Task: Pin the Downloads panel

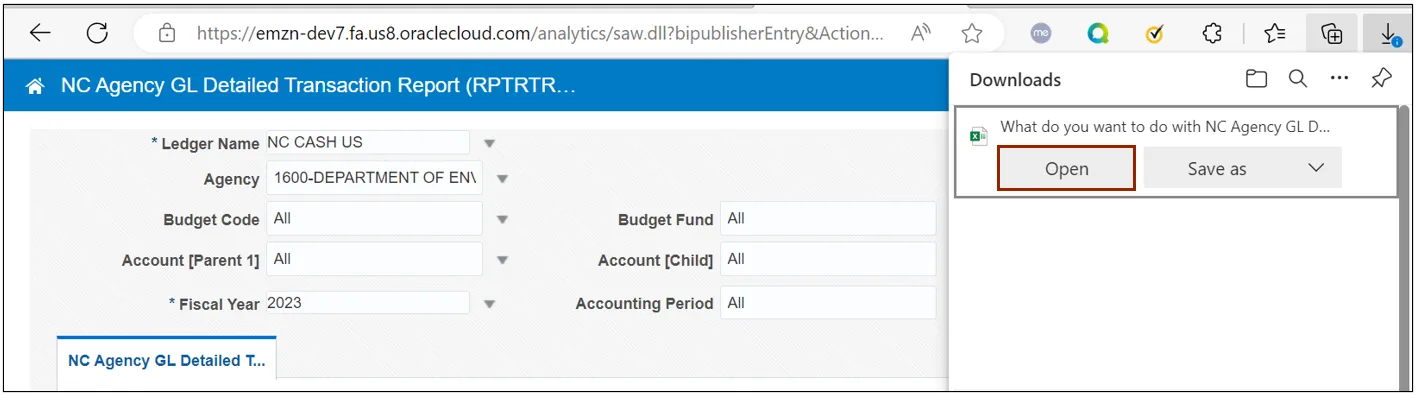Action: 1381,78
